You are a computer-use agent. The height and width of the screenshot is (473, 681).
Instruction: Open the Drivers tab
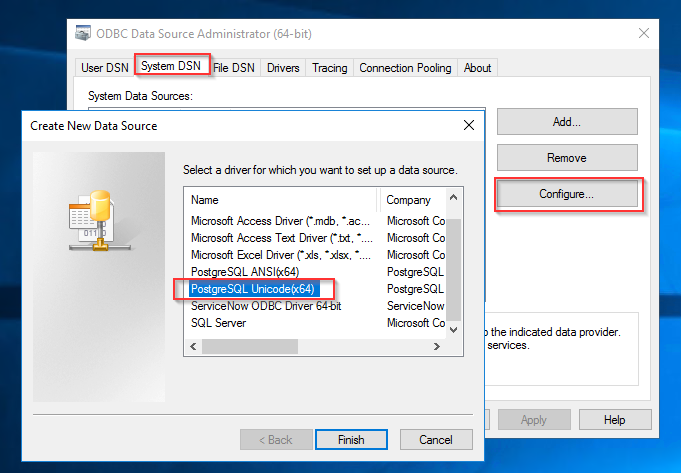[x=283, y=68]
